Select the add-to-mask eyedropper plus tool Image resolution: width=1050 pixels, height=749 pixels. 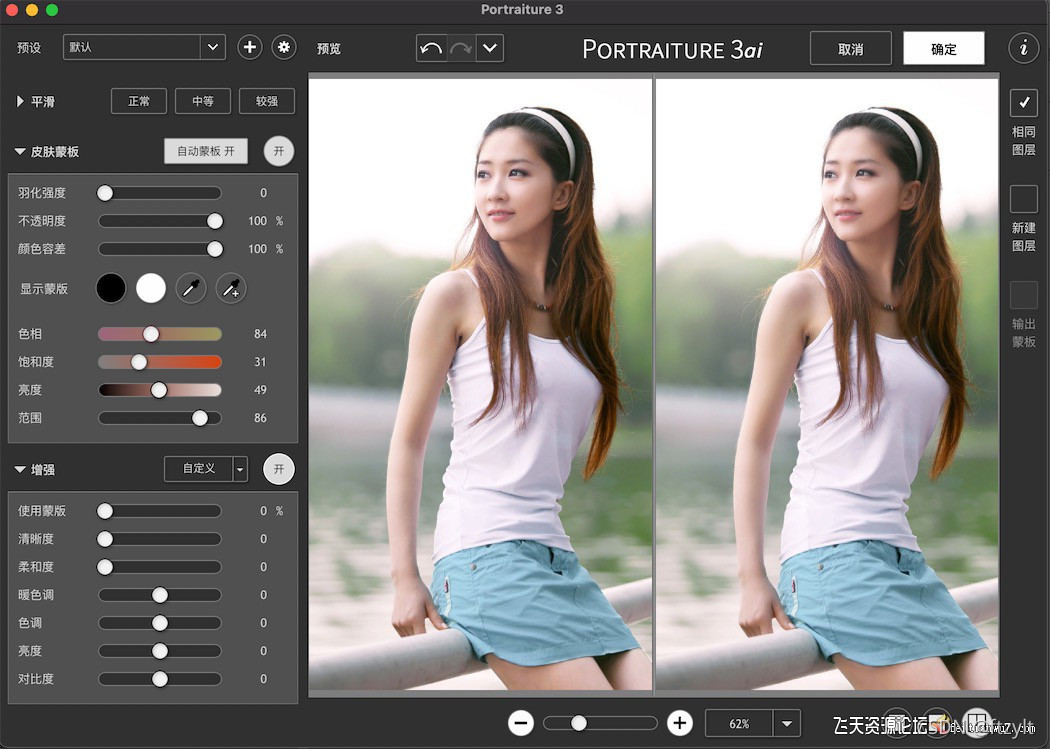[231, 288]
